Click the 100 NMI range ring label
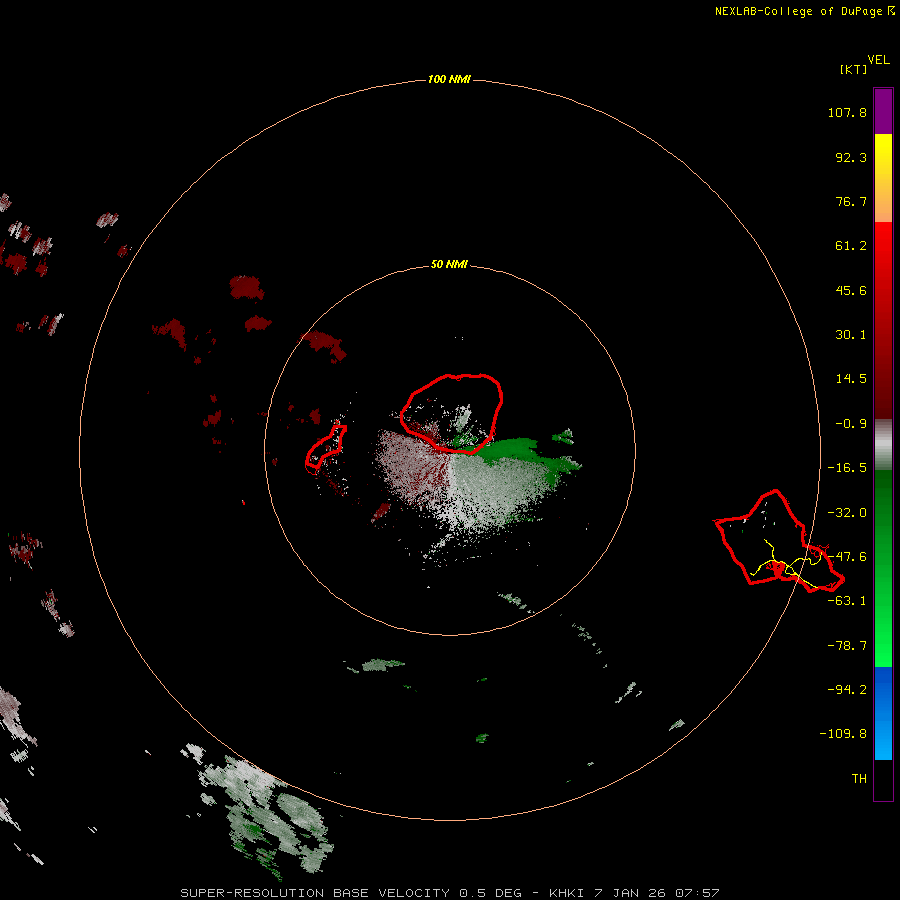Screen dimensions: 900x900 pyautogui.click(x=449, y=79)
